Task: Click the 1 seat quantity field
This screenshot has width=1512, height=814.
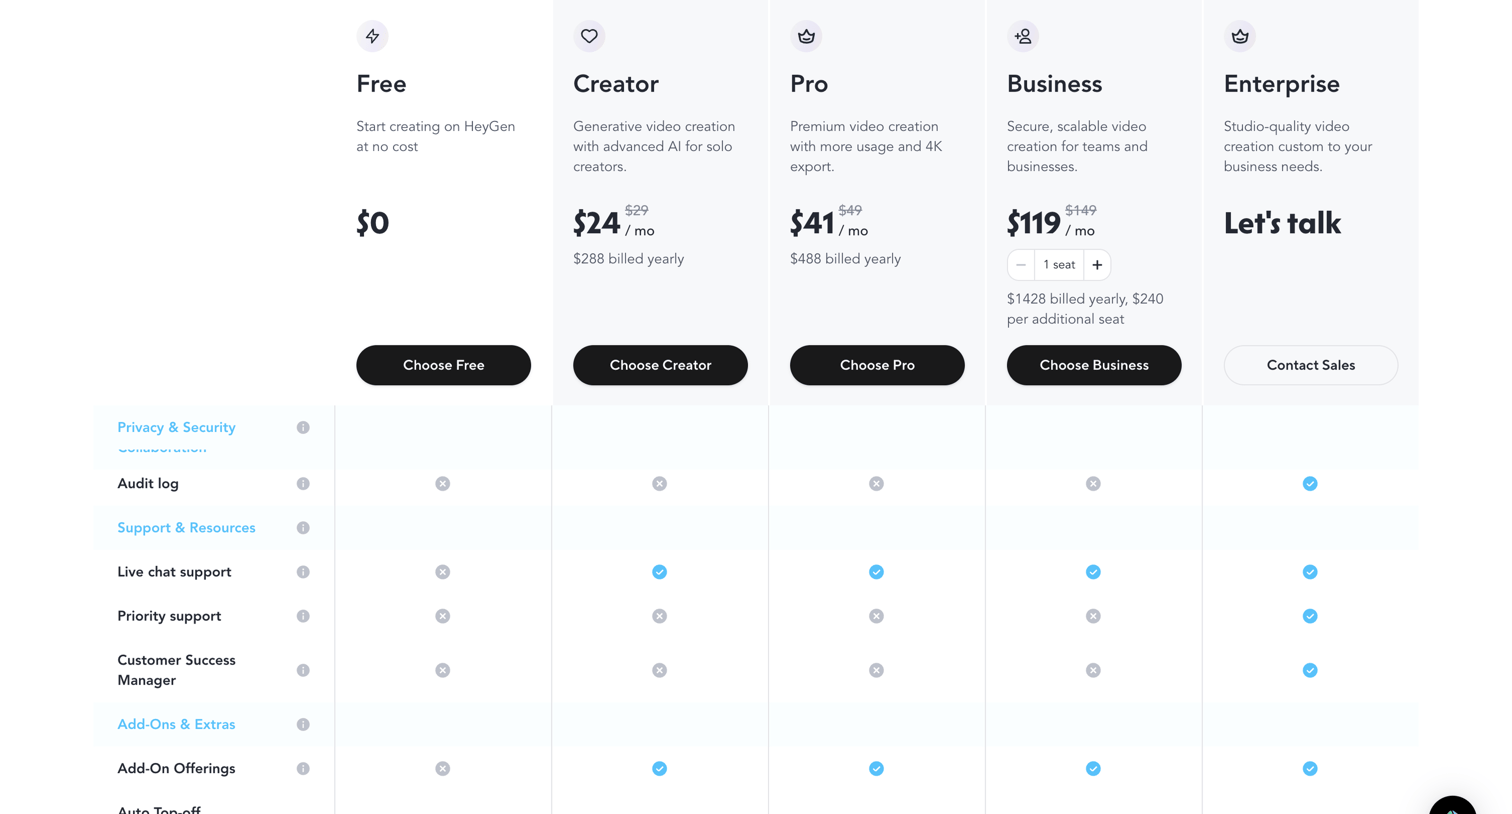Action: 1059,265
